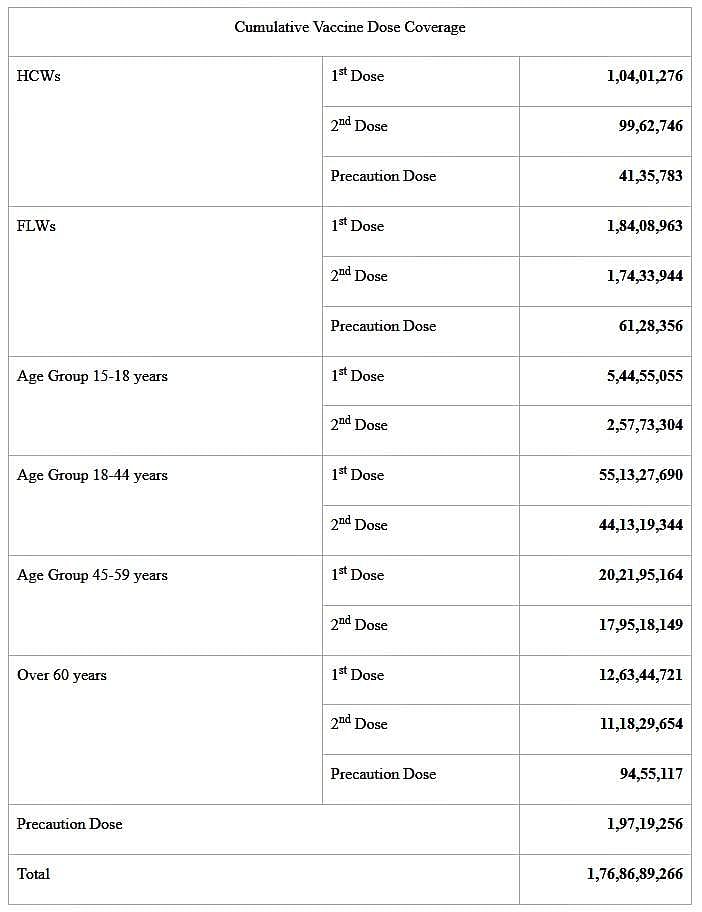Select the value 55,13,27,690
702x912 pixels.
(641, 475)
